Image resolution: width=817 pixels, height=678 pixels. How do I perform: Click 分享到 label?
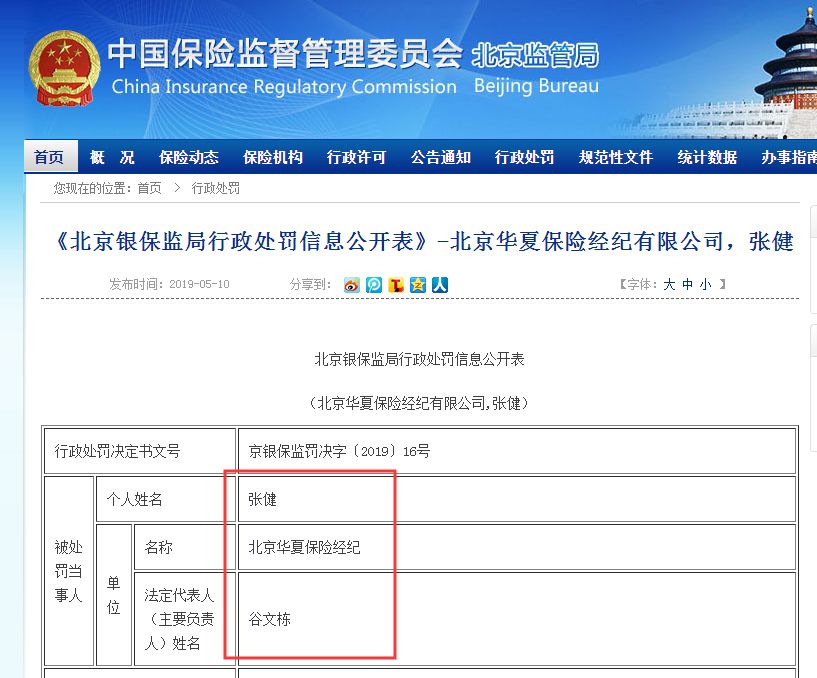click(x=311, y=285)
